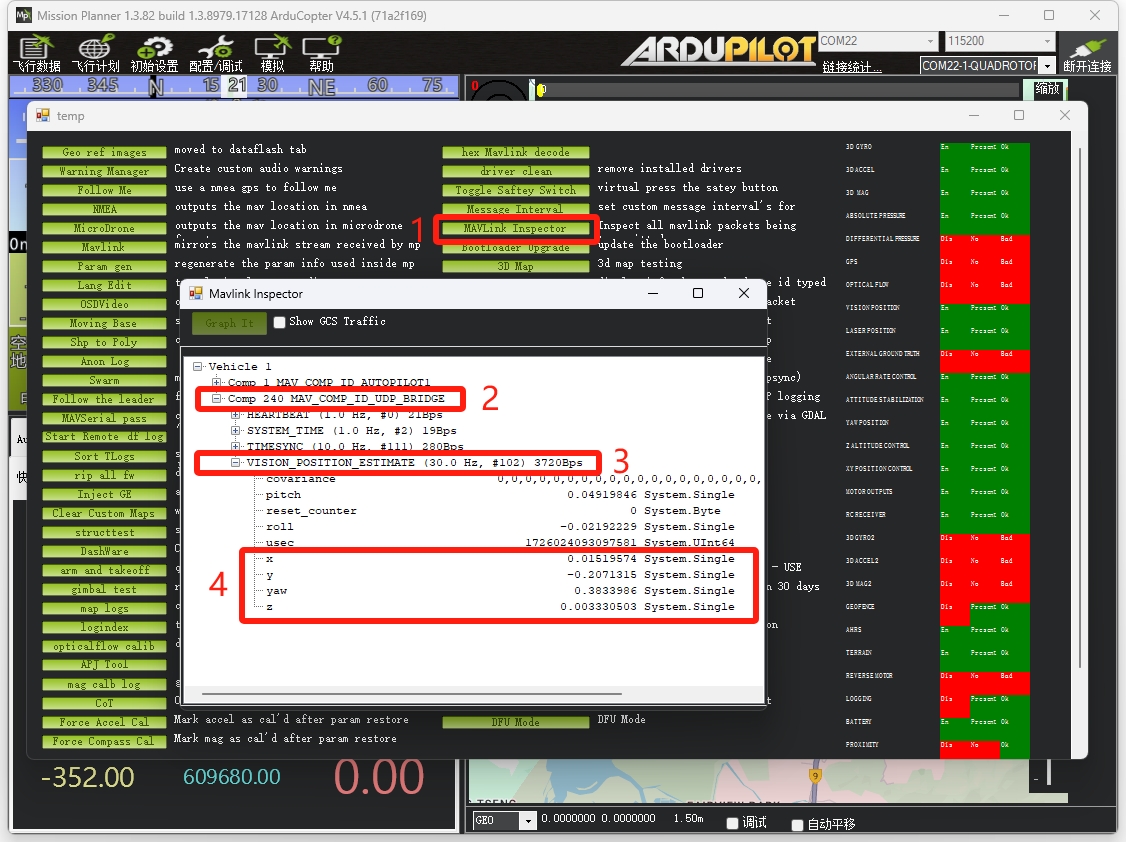Click the ArduPilot logo

718,50
